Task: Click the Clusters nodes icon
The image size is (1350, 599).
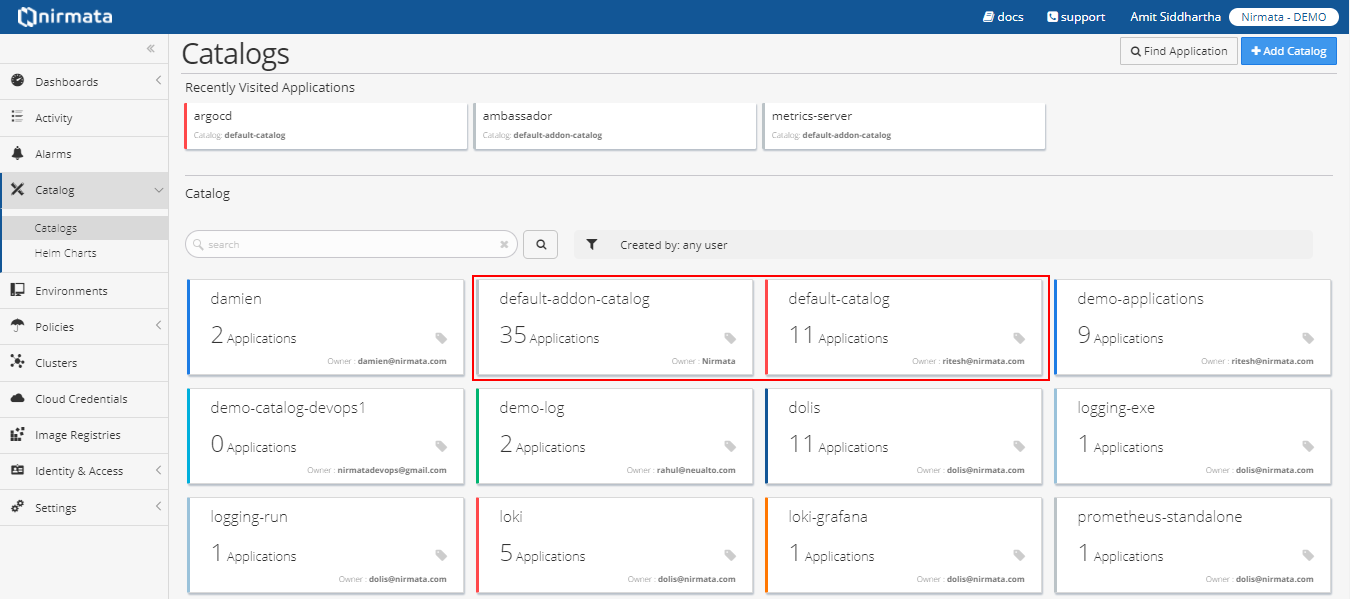Action: point(17,362)
